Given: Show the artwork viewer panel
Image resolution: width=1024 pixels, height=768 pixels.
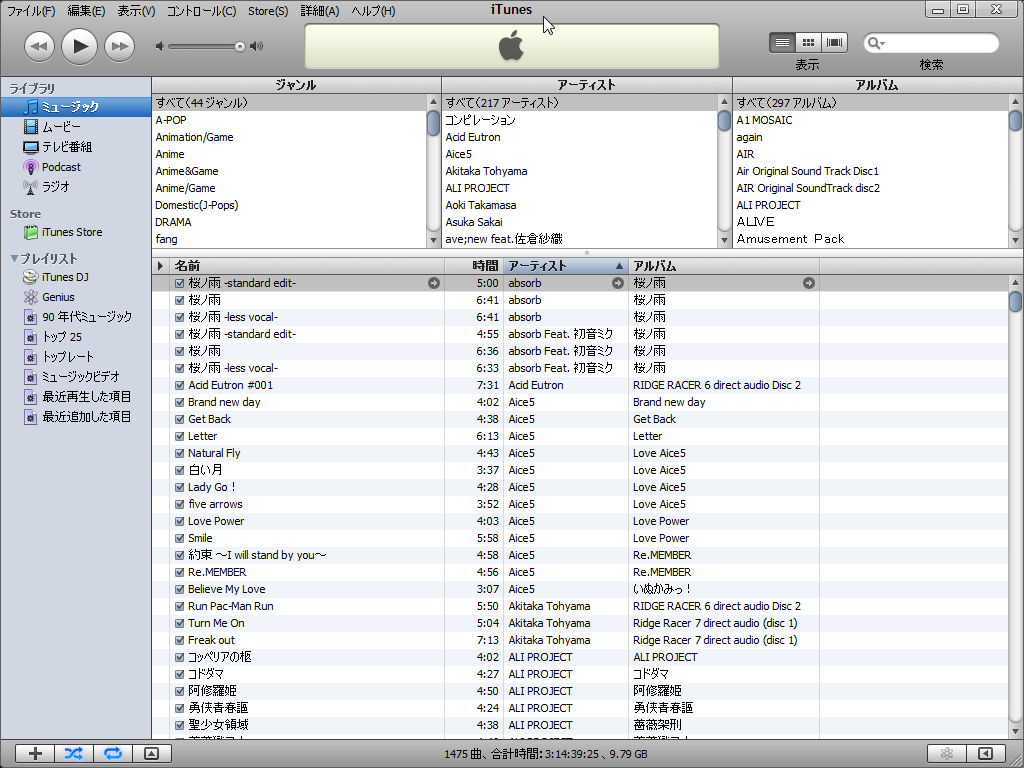Looking at the screenshot, I should click(x=152, y=754).
